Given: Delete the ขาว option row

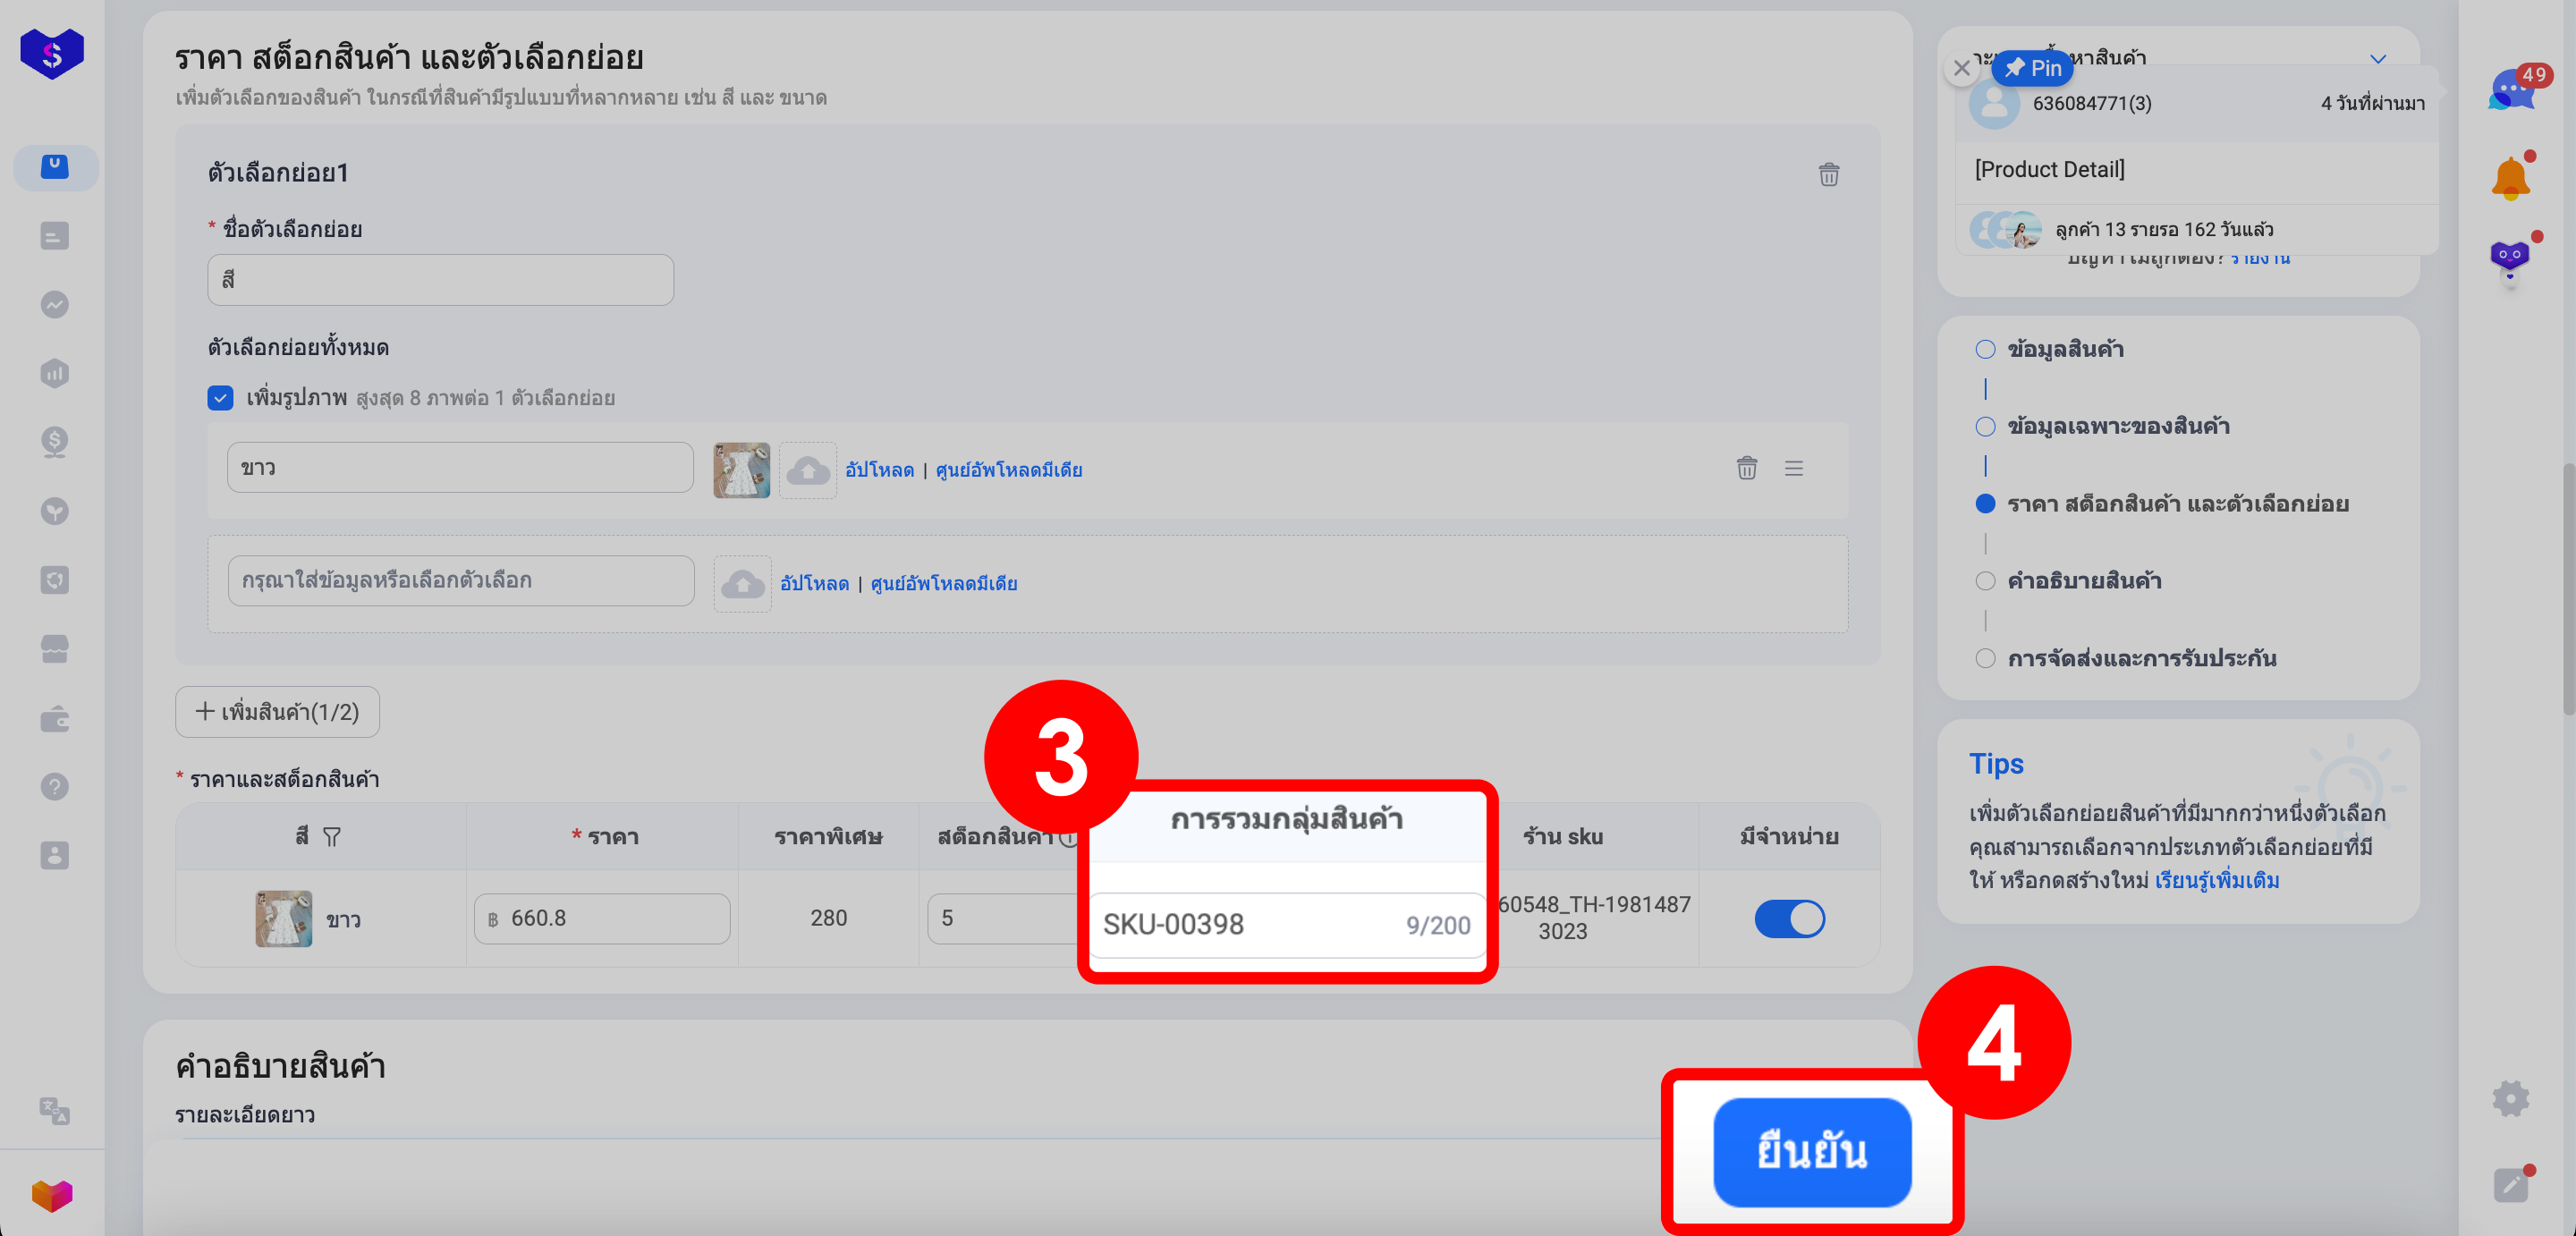Looking at the screenshot, I should pos(1746,468).
